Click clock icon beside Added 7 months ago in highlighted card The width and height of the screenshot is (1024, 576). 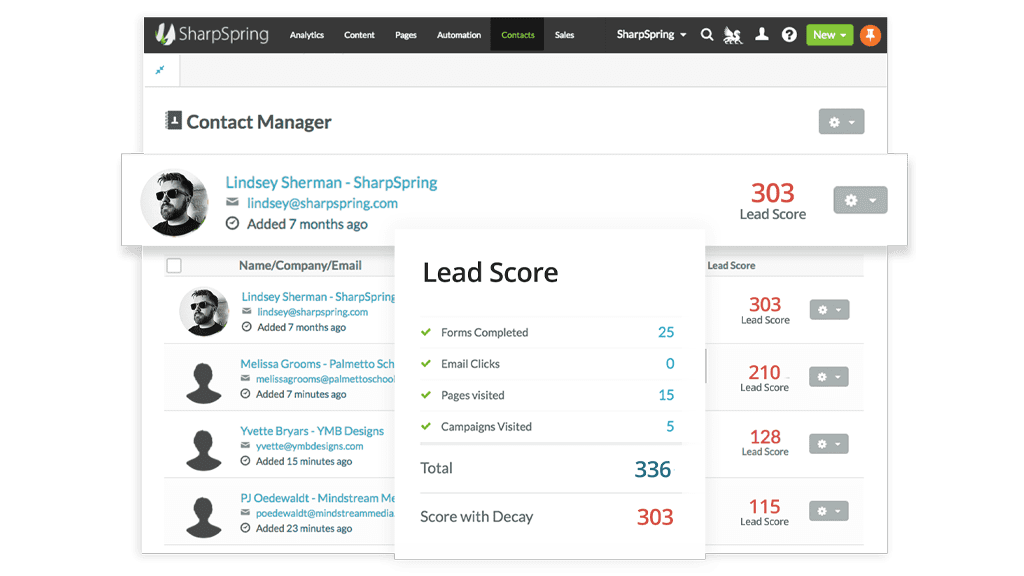point(232,223)
